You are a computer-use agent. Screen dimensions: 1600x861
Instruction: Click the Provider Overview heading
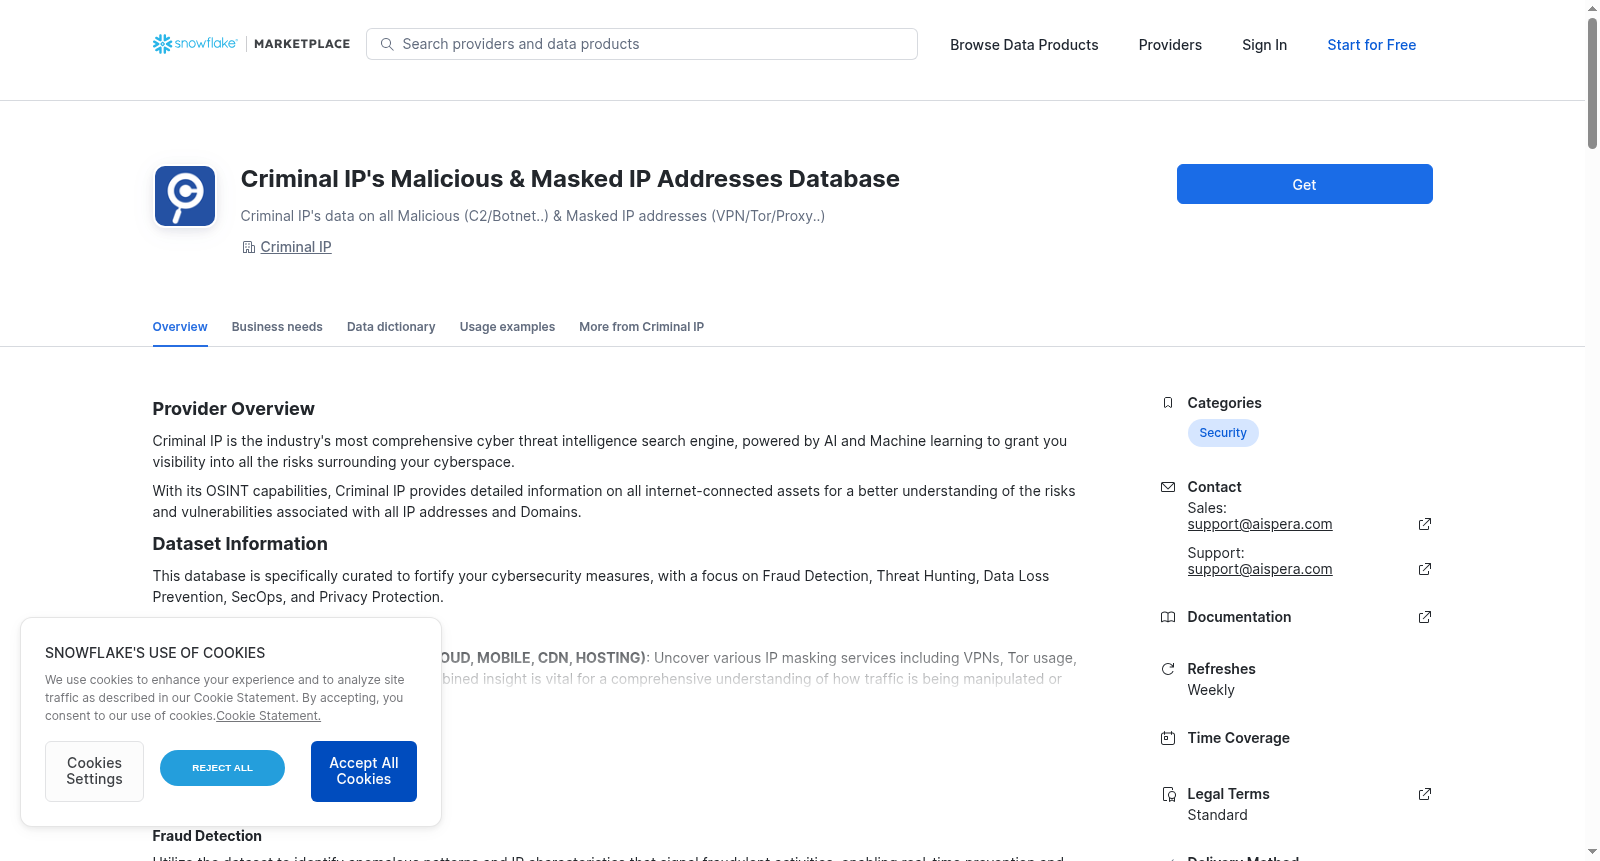[233, 409]
